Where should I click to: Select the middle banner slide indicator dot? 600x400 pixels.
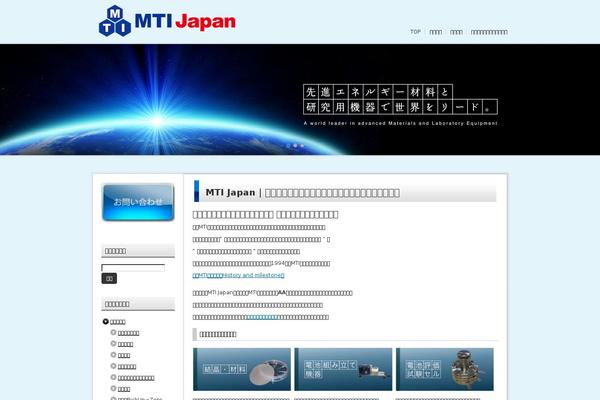(295, 146)
